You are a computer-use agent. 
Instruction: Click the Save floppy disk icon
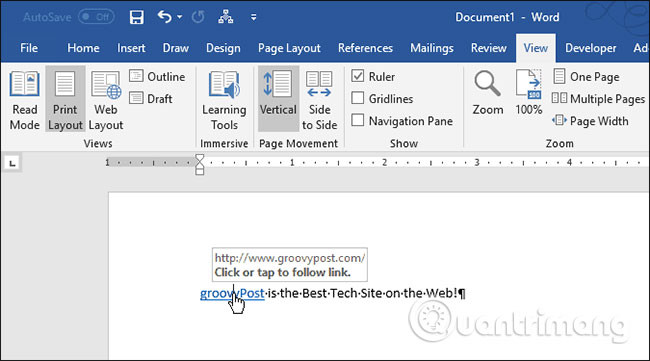[x=136, y=17]
